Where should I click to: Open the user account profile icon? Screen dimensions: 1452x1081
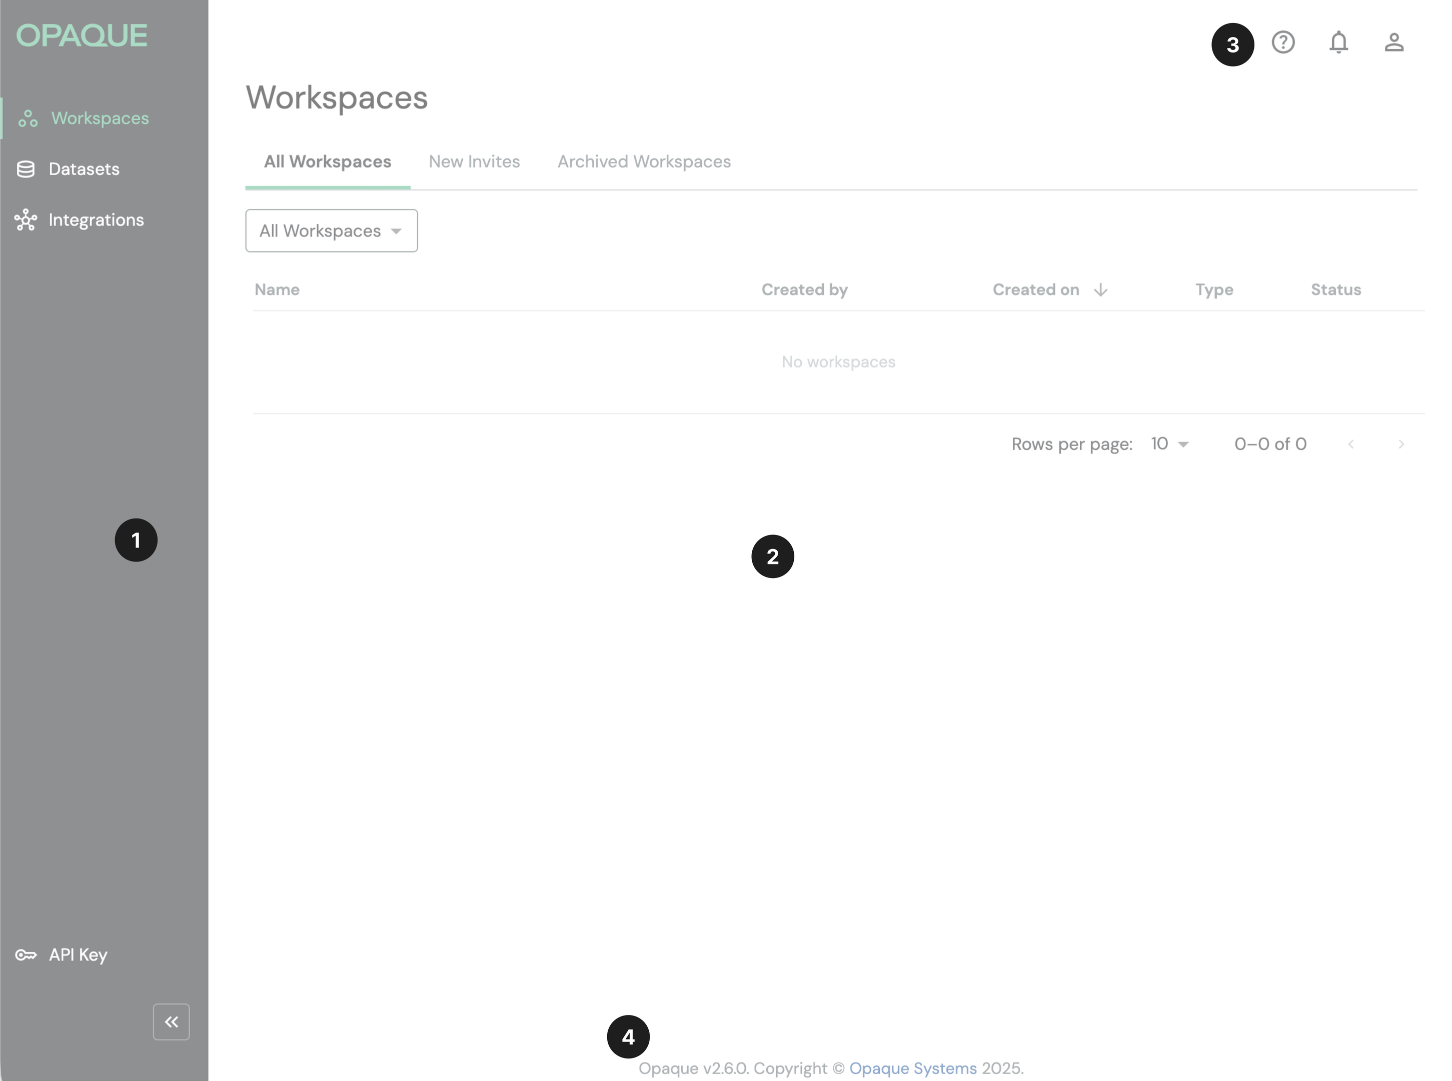pyautogui.click(x=1394, y=43)
